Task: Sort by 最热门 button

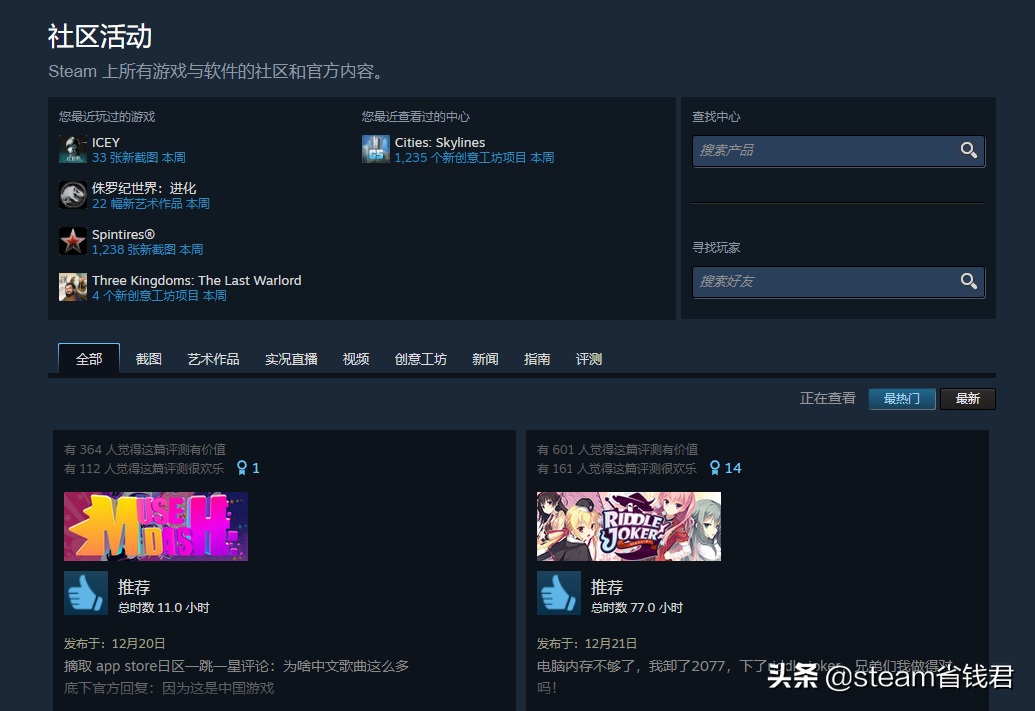Action: point(901,399)
